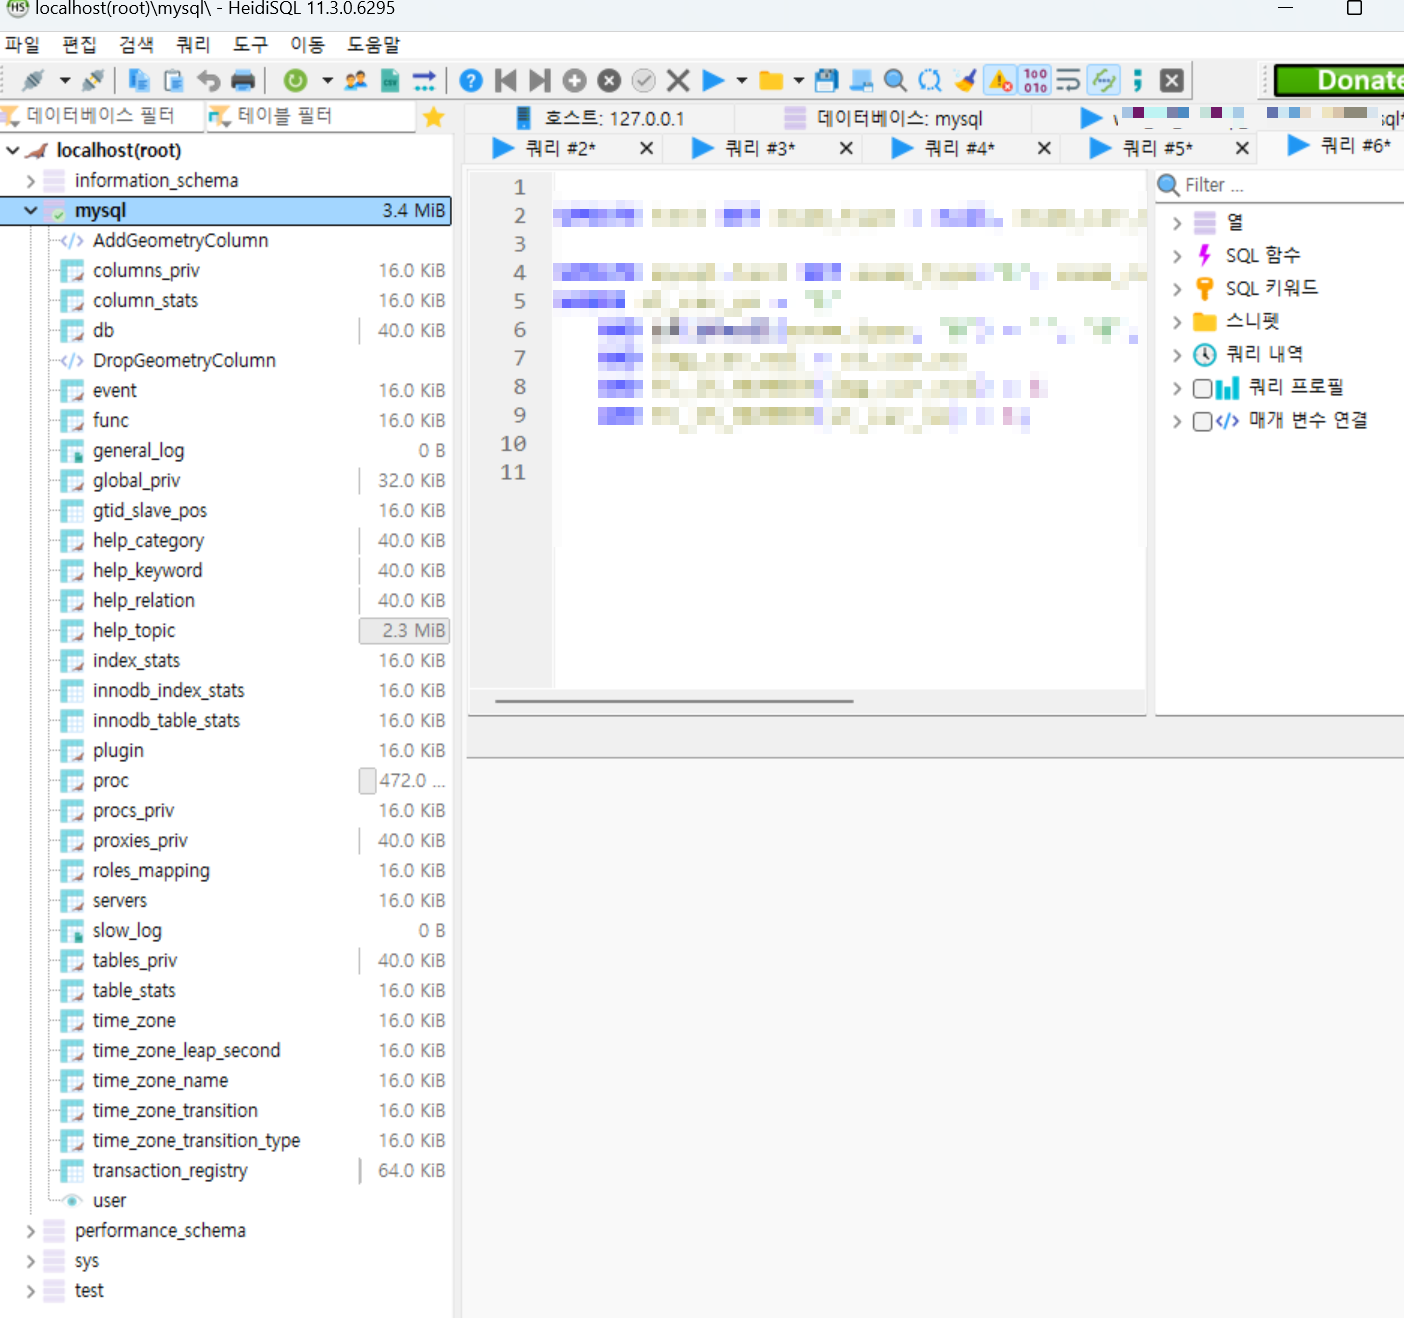Screen dimensions: 1404x1318
Task: Check the 매개 변수 연결 checkbox
Action: 1203,421
